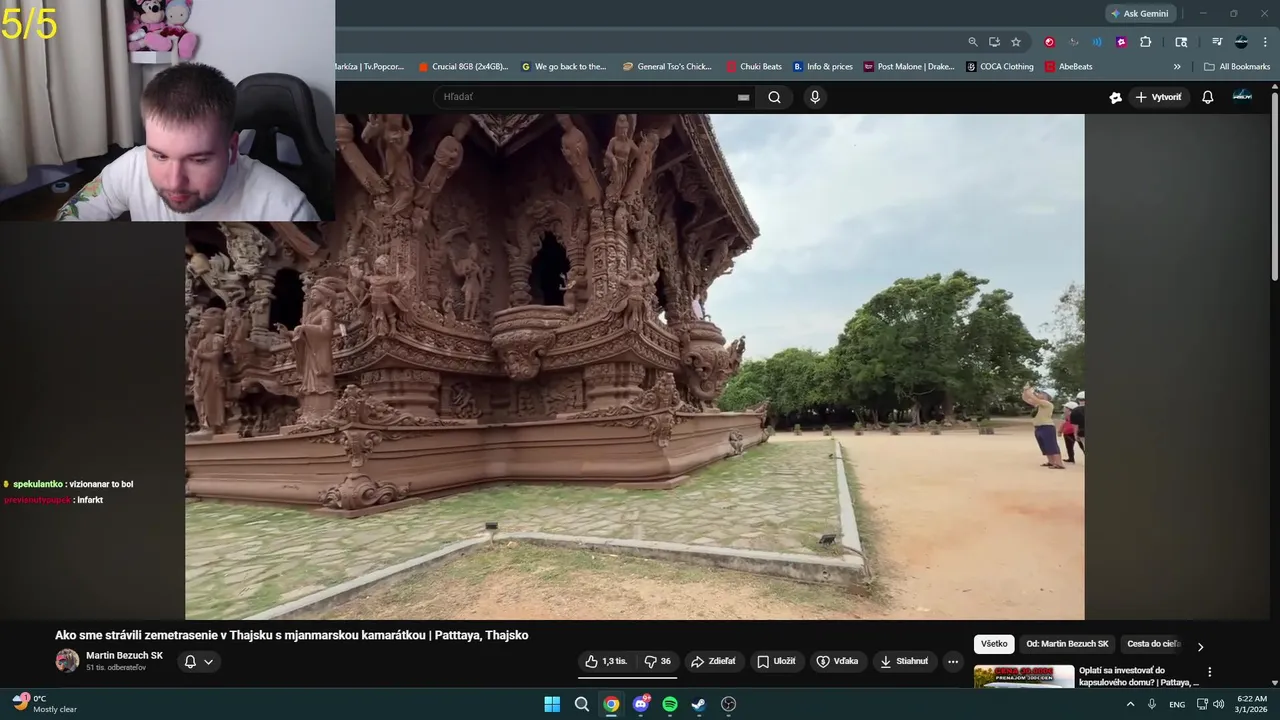The height and width of the screenshot is (720, 1280).
Task: Click the blue sound-wave extension icon
Action: pyautogui.click(x=1097, y=42)
